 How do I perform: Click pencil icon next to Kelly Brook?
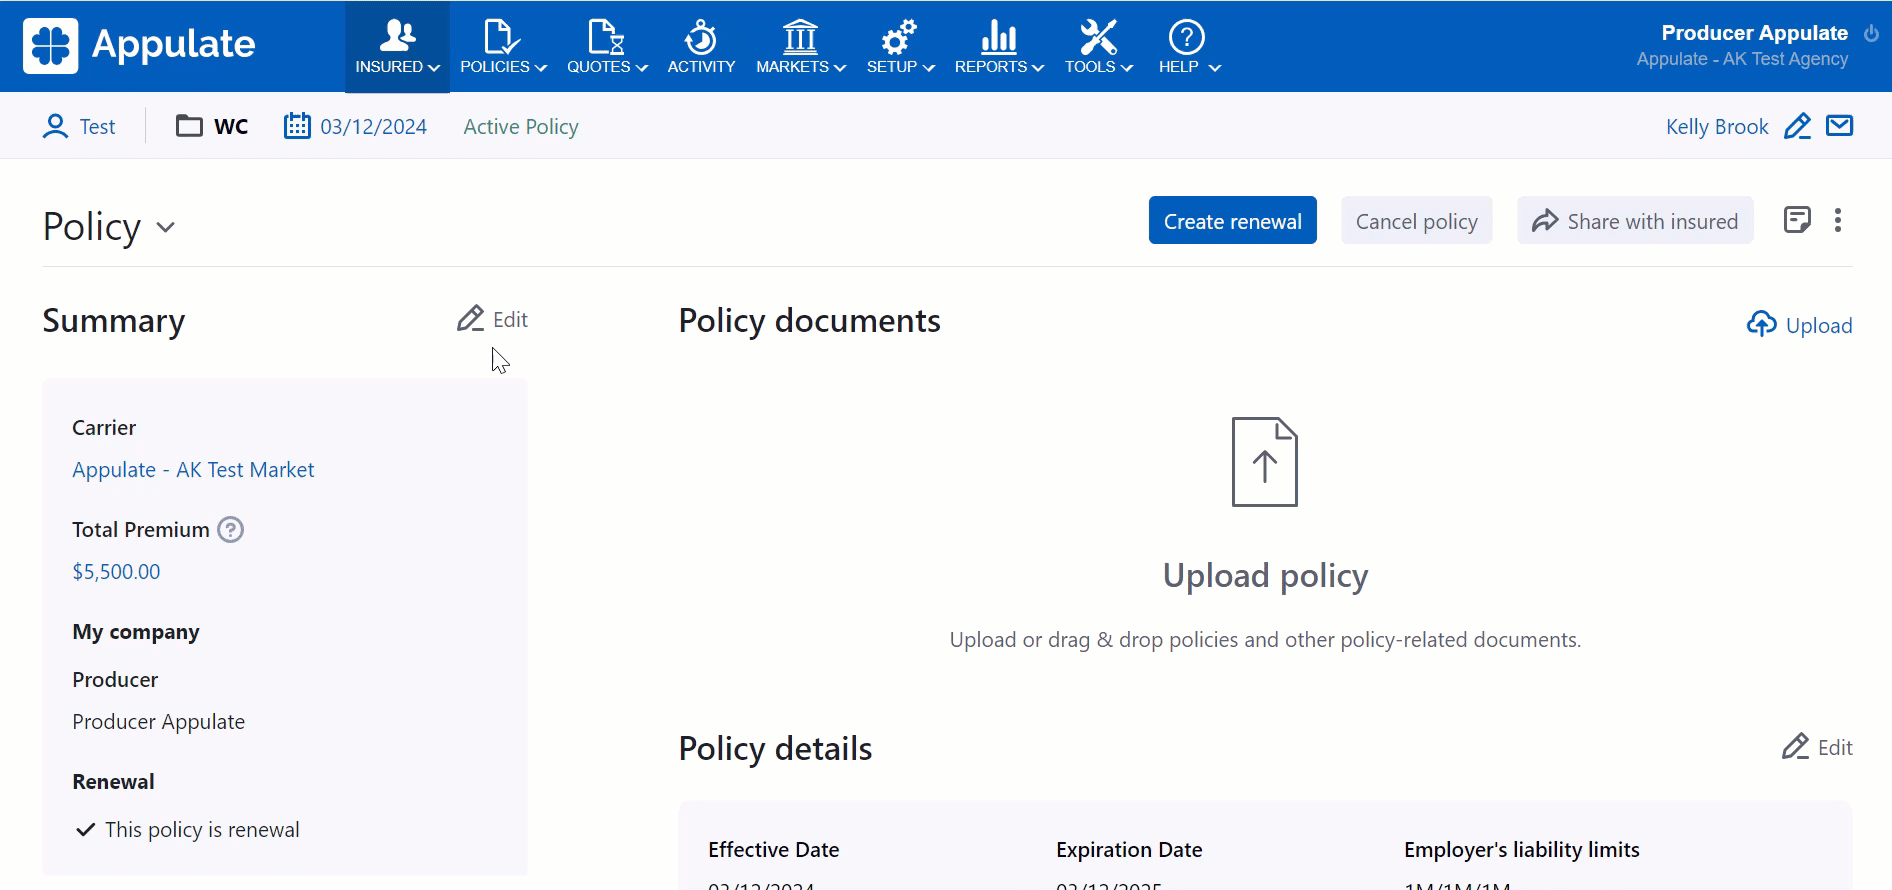point(1797,127)
